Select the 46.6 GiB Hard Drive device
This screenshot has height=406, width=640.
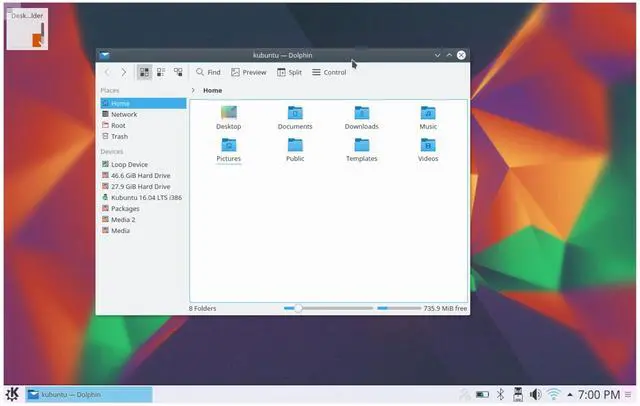point(140,175)
